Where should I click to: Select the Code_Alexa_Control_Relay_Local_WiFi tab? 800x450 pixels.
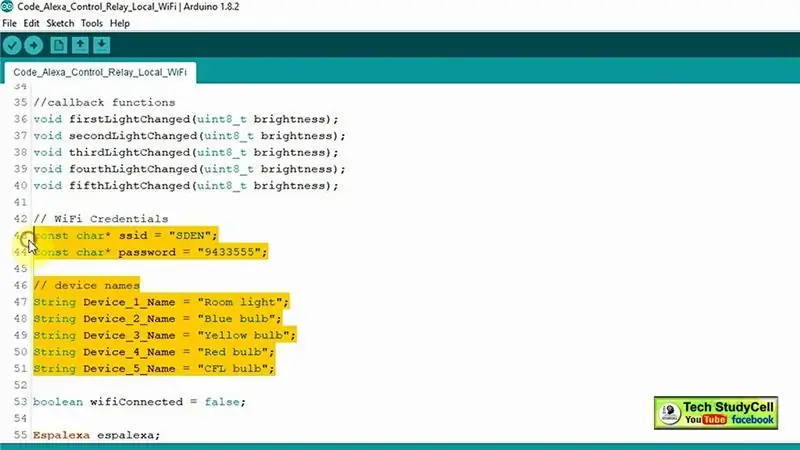tap(100, 72)
